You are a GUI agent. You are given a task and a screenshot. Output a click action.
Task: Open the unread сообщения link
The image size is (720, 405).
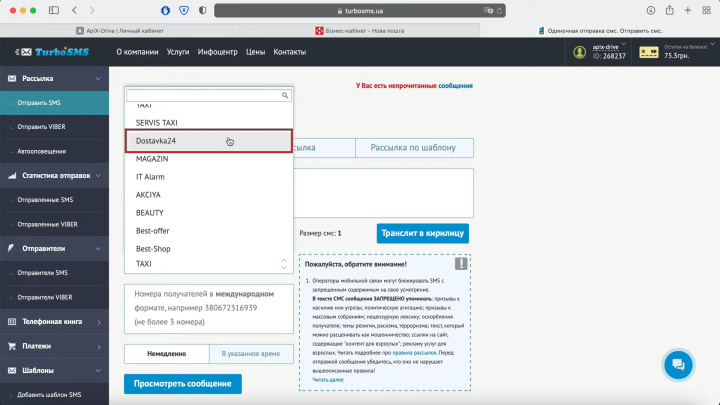[455, 85]
